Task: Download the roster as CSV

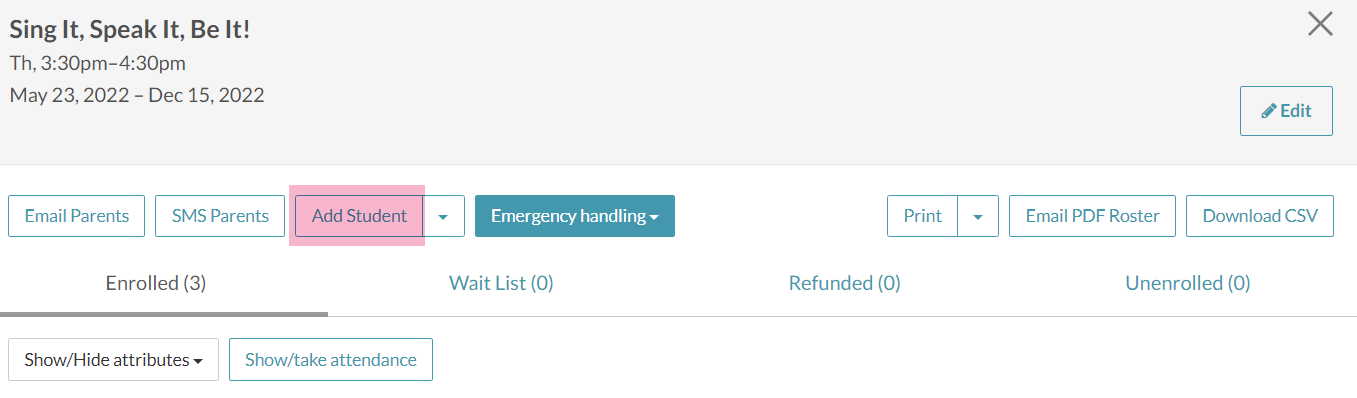Action: click(x=1260, y=216)
